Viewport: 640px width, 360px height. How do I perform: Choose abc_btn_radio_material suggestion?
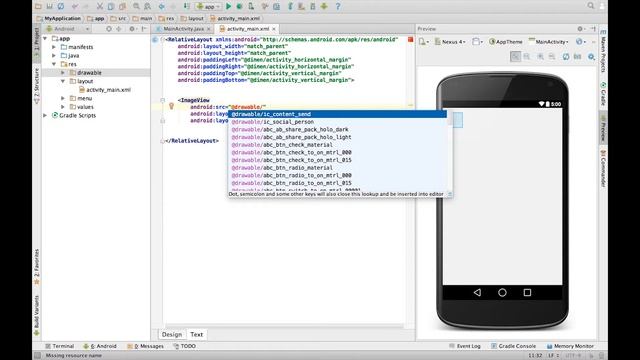338,168
